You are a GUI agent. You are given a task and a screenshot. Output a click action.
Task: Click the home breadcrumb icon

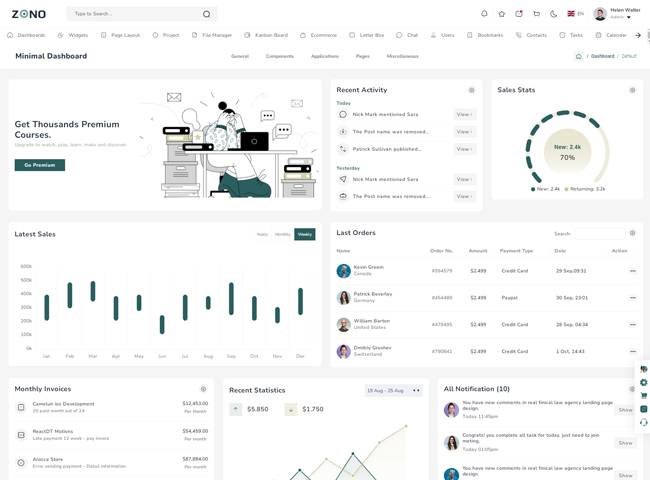578,56
